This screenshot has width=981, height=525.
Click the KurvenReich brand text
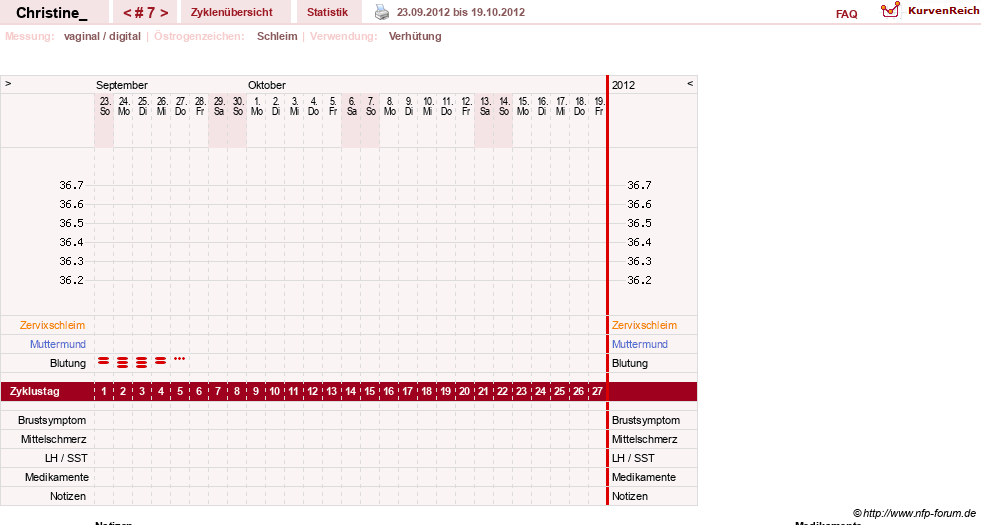943,11
